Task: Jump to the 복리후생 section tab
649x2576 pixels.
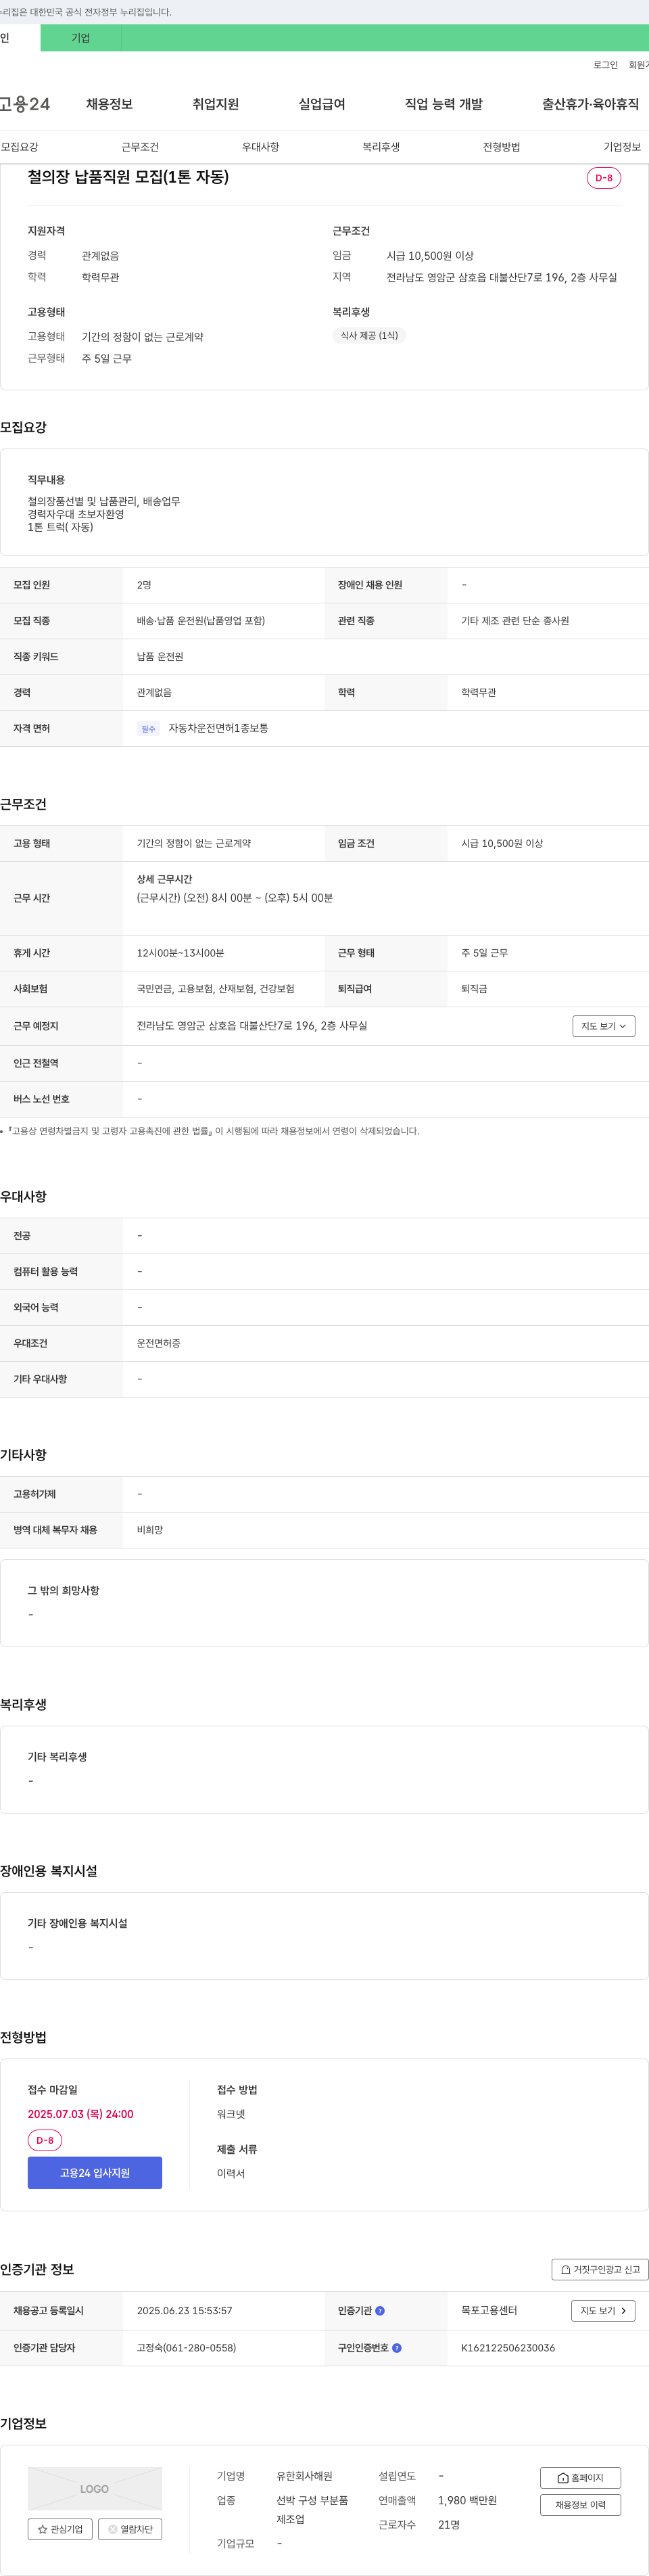Action: pos(381,147)
